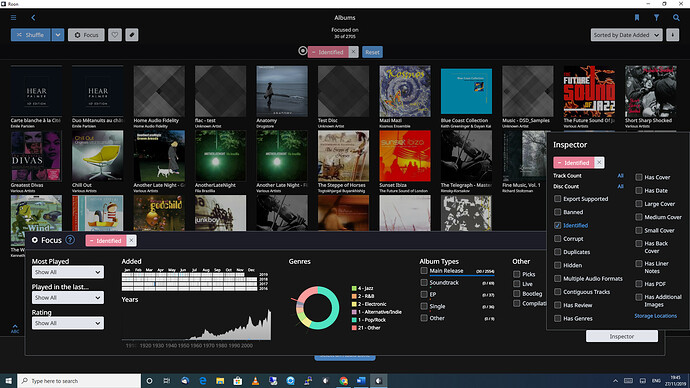Open Task View in taskbar

[167, 381]
